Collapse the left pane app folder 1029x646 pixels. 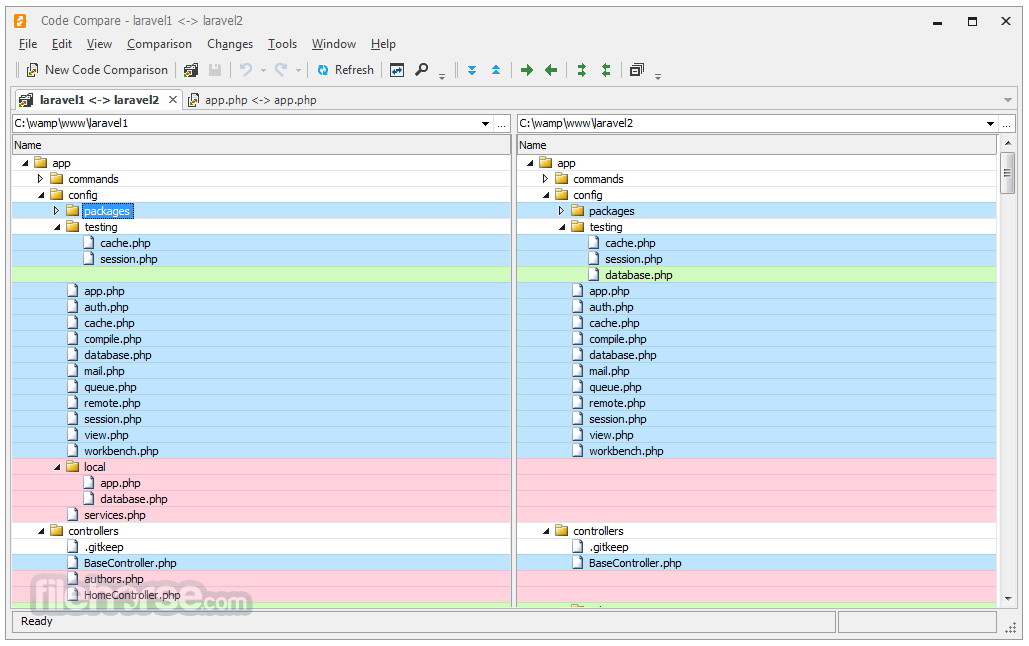(25, 163)
